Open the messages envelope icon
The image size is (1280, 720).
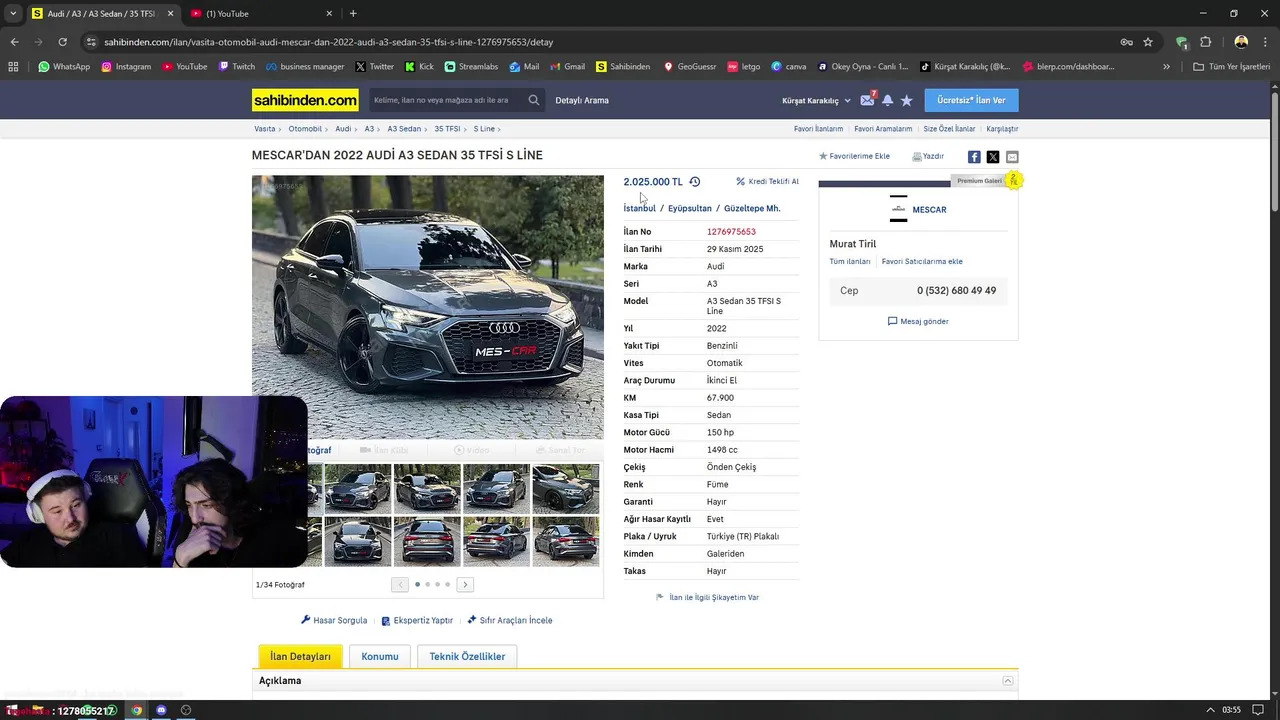click(867, 100)
